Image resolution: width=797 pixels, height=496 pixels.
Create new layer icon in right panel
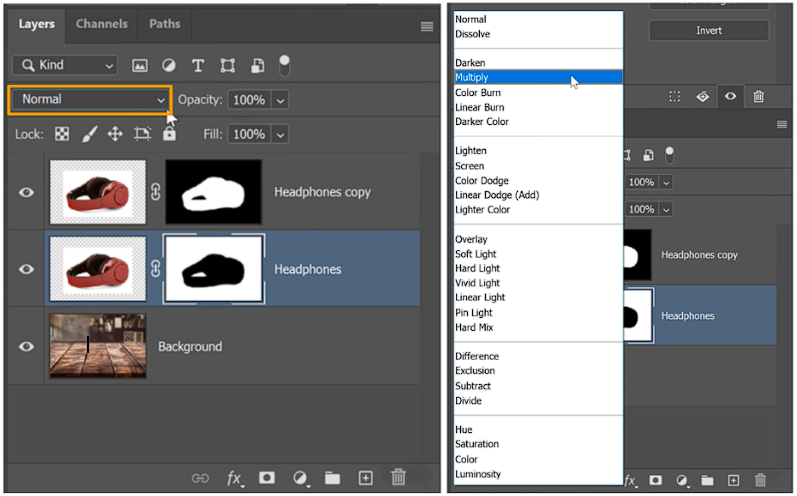click(x=733, y=480)
